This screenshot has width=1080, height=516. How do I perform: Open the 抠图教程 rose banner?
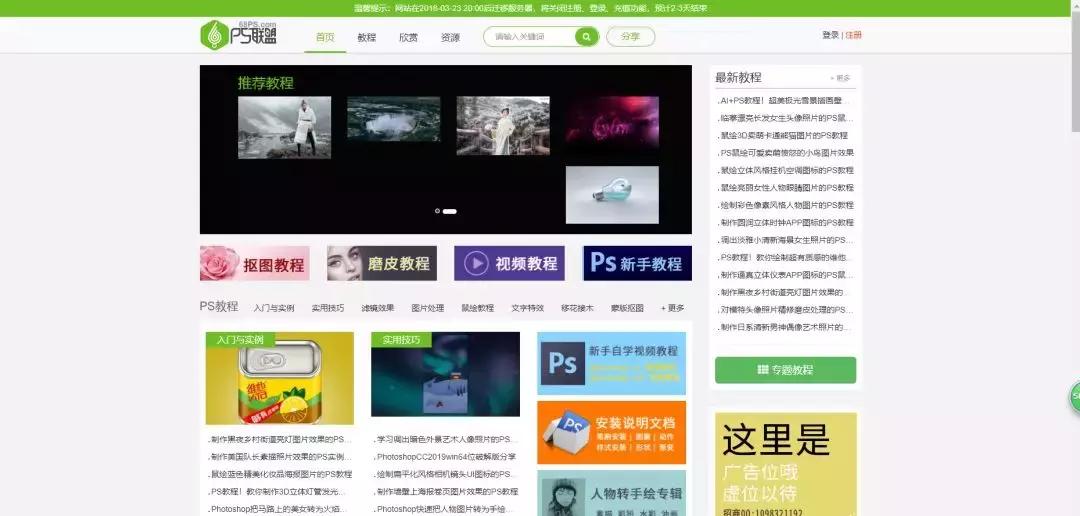(255, 263)
